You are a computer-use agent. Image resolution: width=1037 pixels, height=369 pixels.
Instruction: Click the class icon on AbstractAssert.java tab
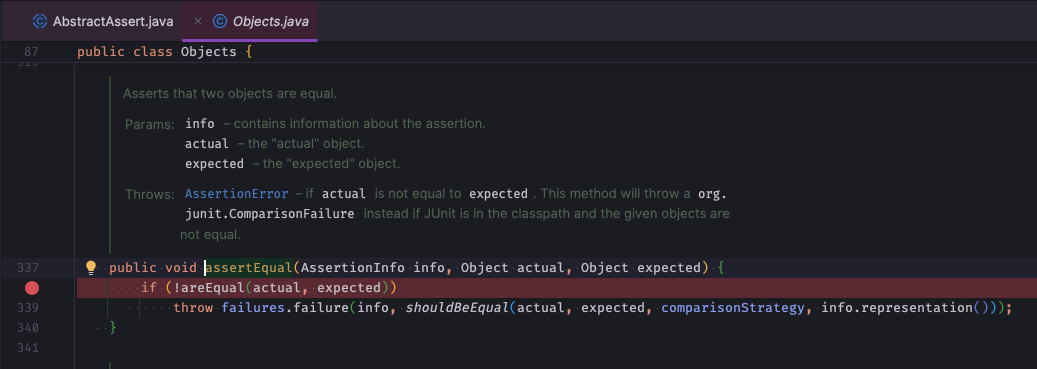[x=40, y=21]
